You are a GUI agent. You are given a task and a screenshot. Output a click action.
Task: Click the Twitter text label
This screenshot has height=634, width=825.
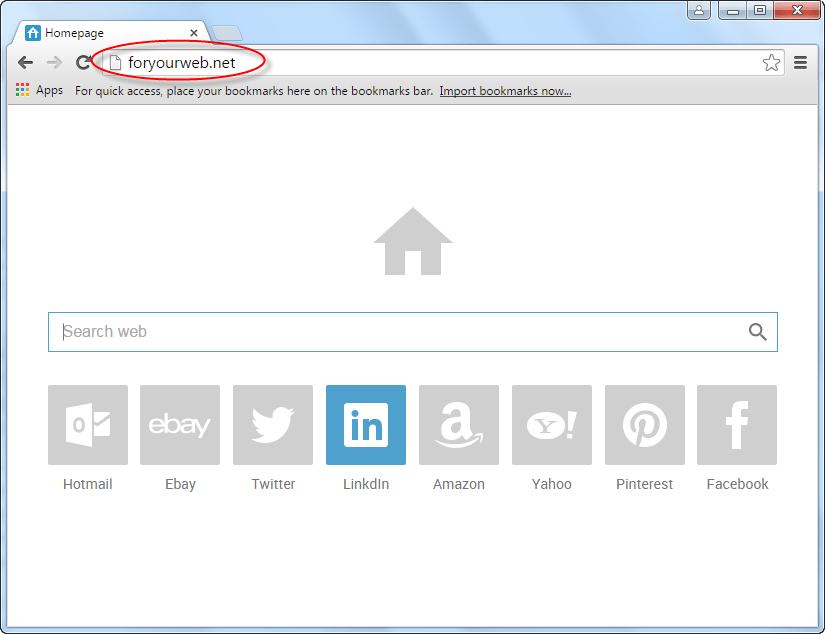click(273, 484)
